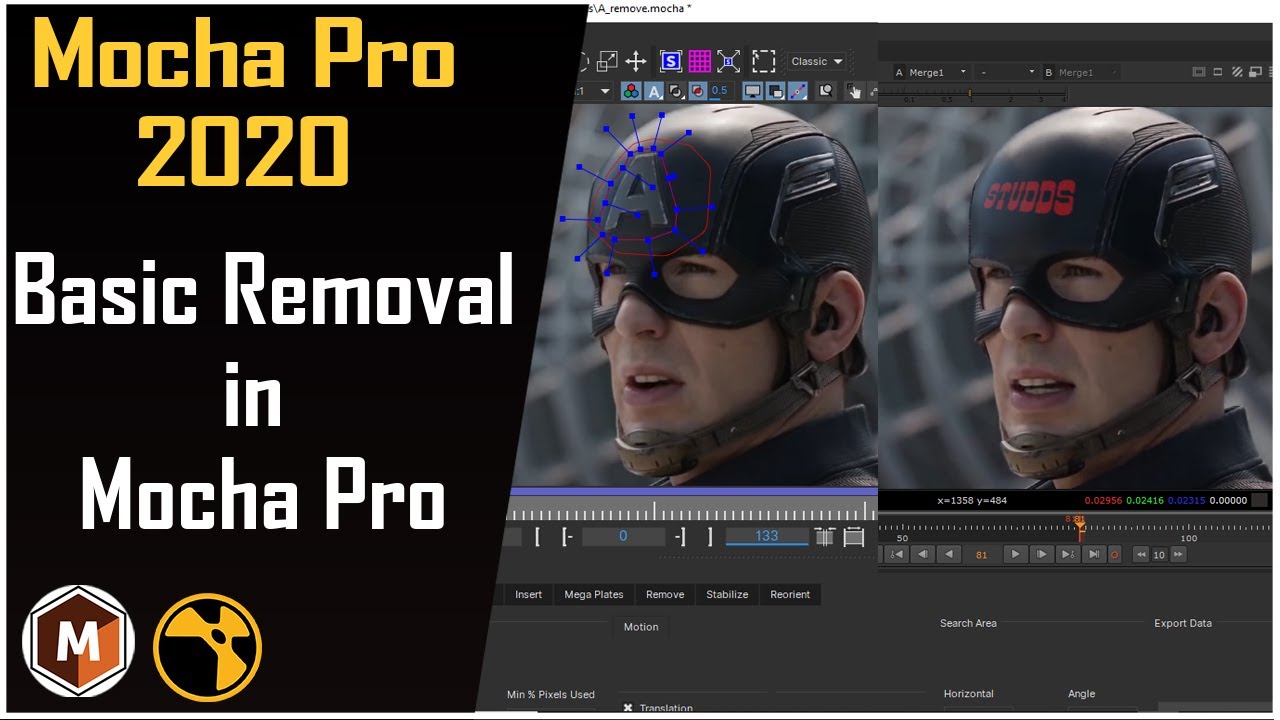
Task: Open the Classic layout dropdown
Action: pyautogui.click(x=817, y=61)
